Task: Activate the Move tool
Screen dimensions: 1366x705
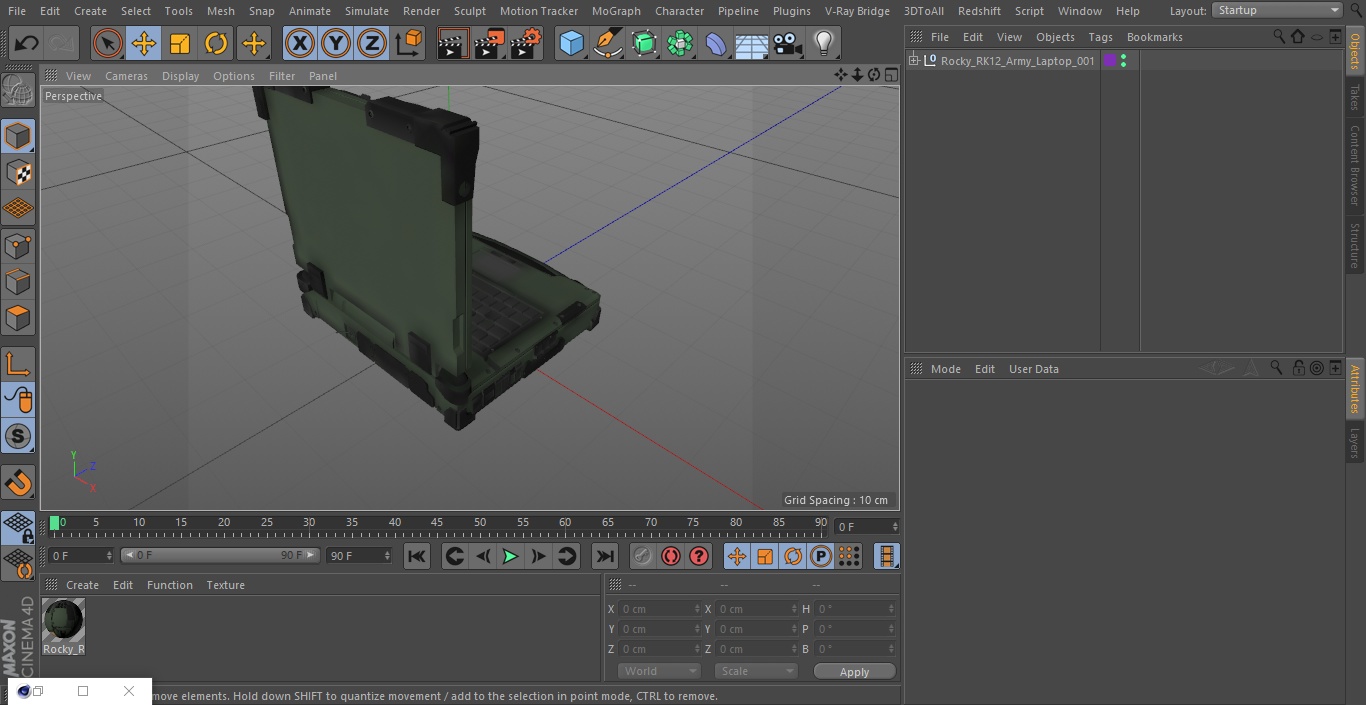Action: click(x=144, y=44)
